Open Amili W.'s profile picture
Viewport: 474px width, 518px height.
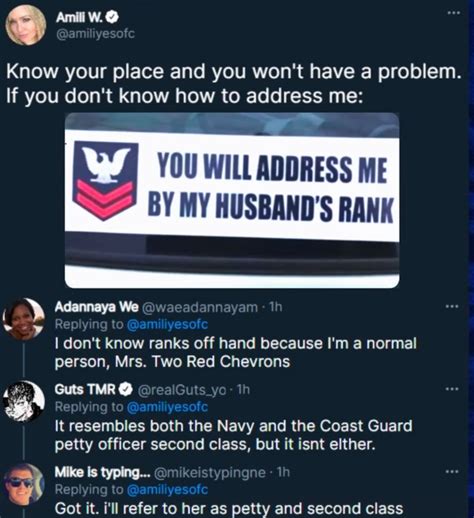[x=25, y=25]
